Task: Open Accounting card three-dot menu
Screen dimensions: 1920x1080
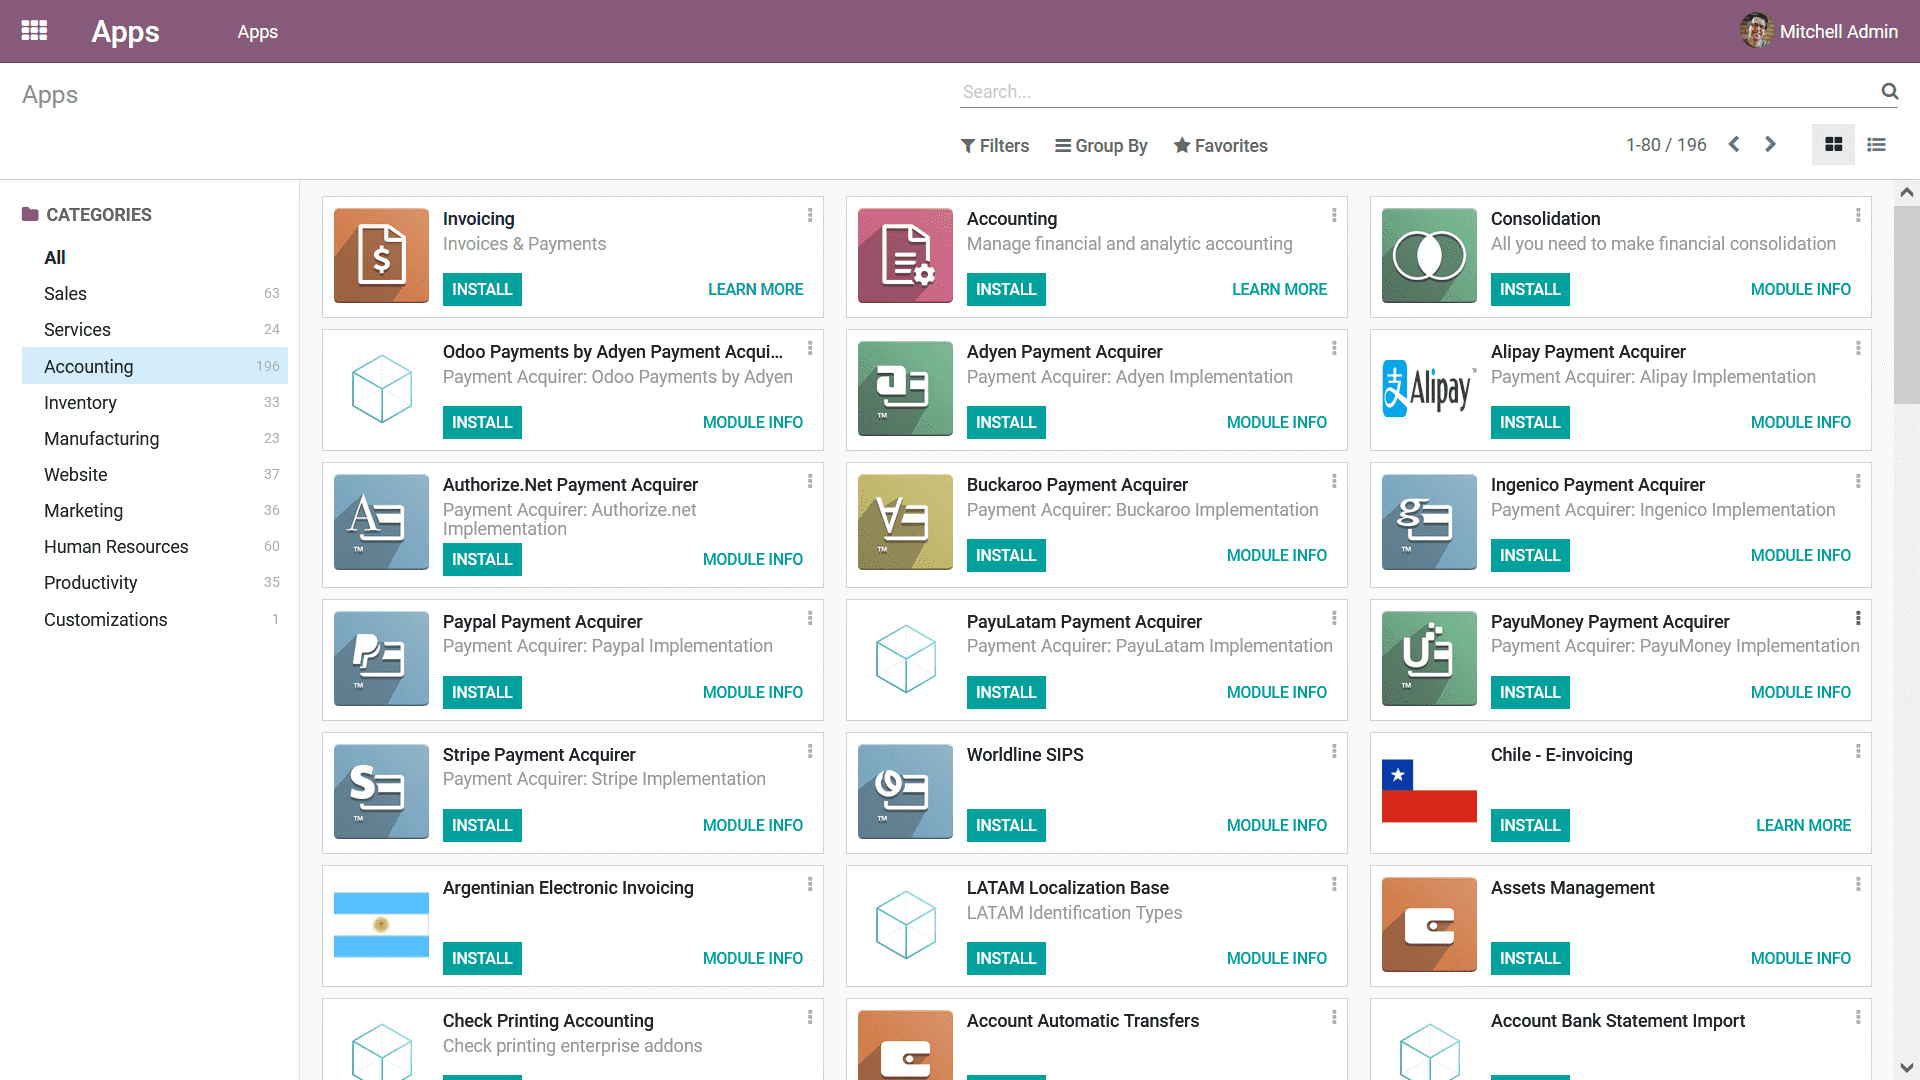Action: coord(1334,215)
